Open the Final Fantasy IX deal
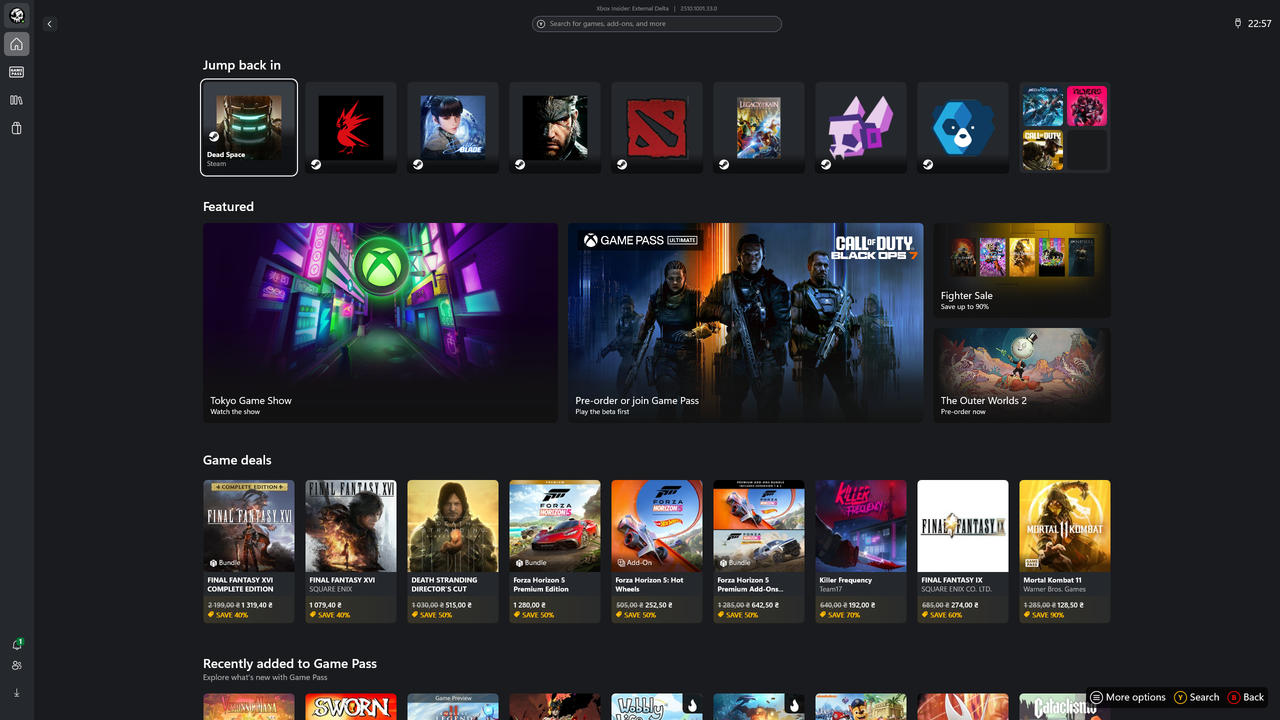The image size is (1280, 720). coord(963,551)
